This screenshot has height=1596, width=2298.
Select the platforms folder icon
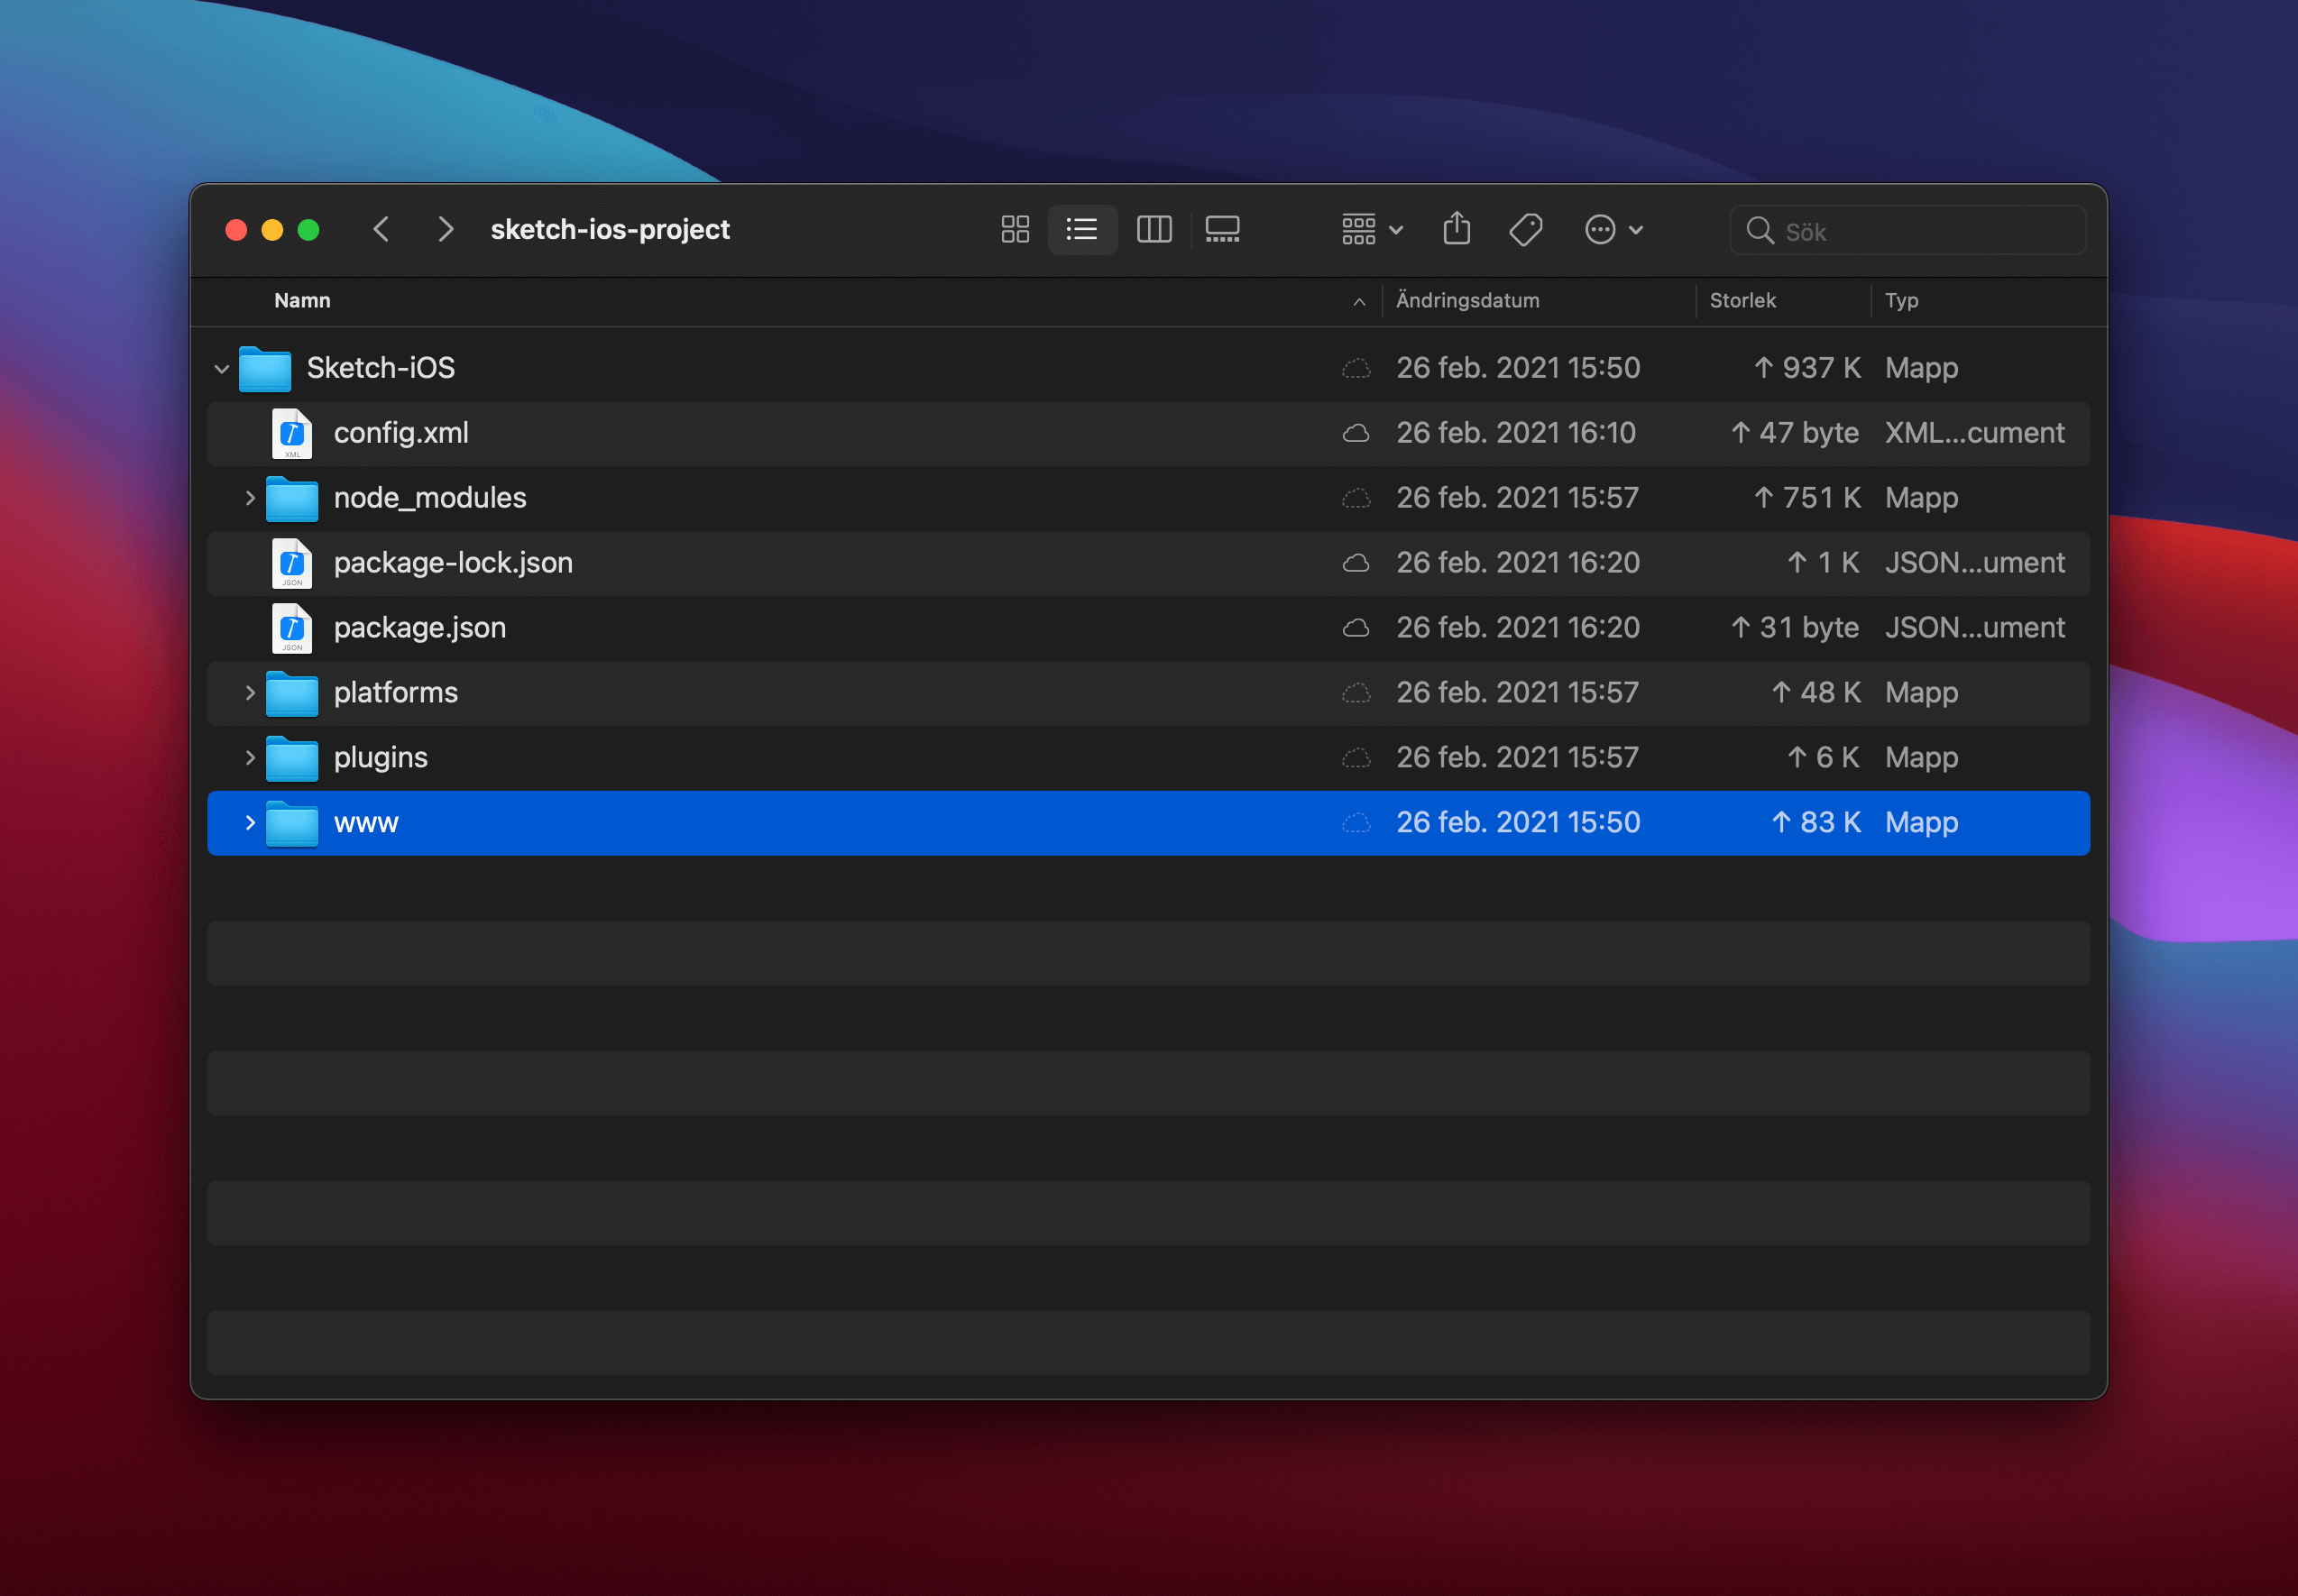pos(292,693)
